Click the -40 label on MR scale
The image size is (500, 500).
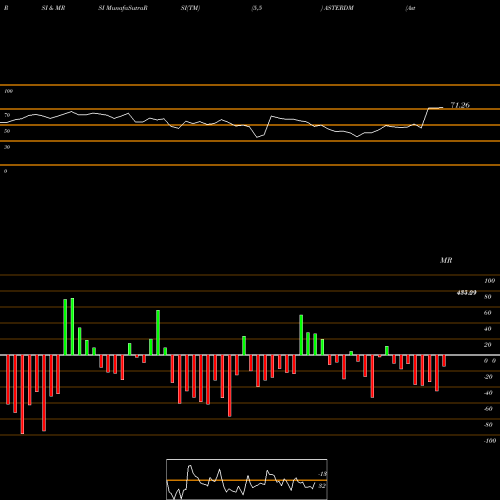tap(488, 393)
